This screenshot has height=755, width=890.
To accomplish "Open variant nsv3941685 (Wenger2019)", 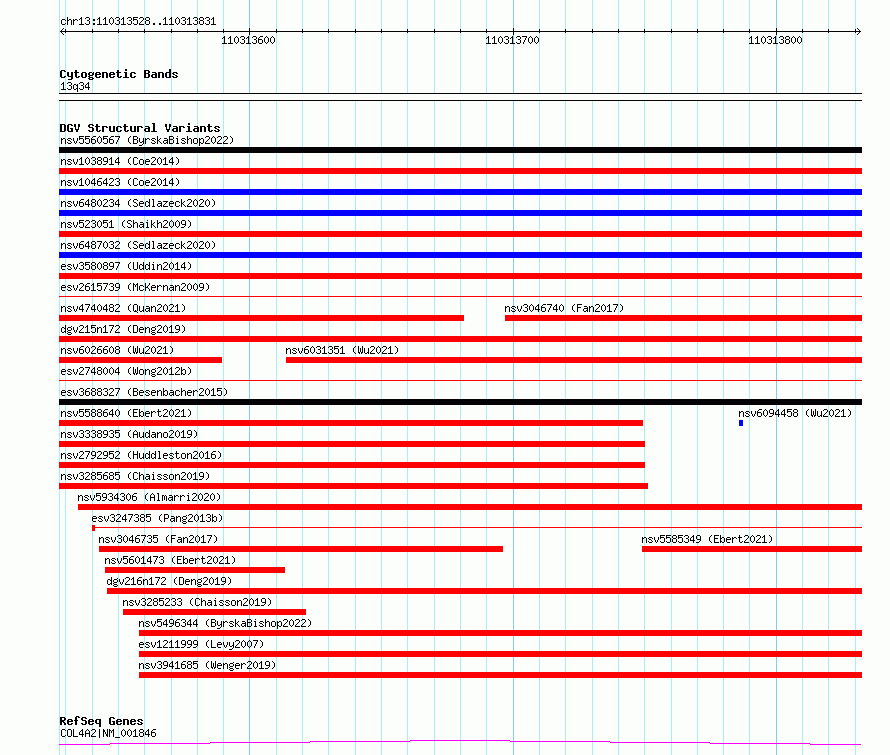I will [207, 665].
